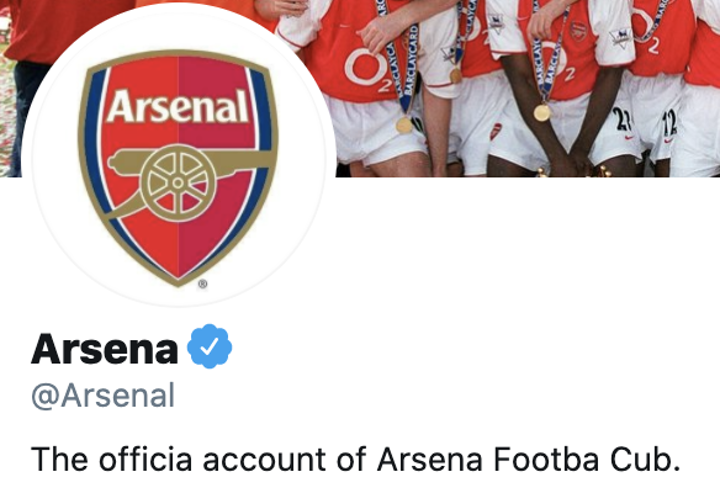Click the @Arsenal handle
Image resolution: width=720 pixels, height=493 pixels.
coord(103,396)
